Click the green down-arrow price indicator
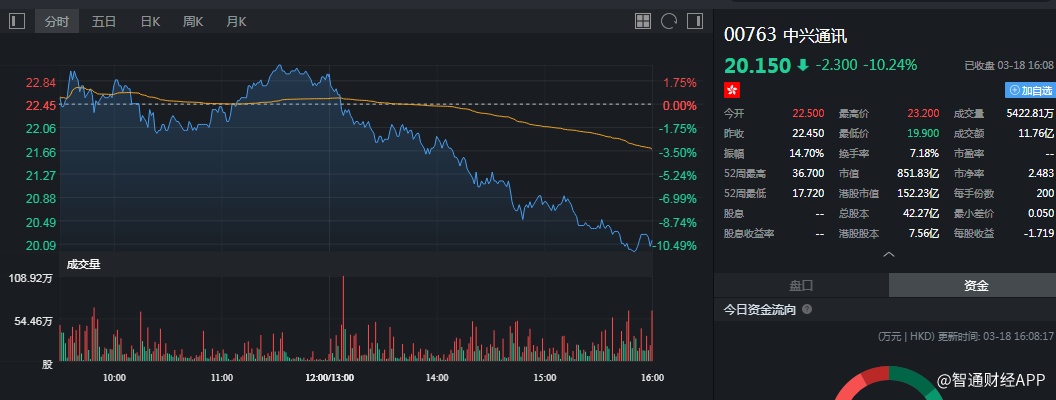 (x=802, y=65)
